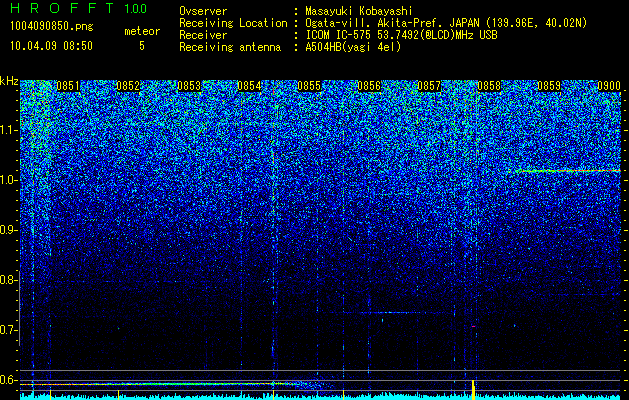This screenshot has height=400, width=629.
Task: Click the 0853 time label
Action: click(x=189, y=86)
